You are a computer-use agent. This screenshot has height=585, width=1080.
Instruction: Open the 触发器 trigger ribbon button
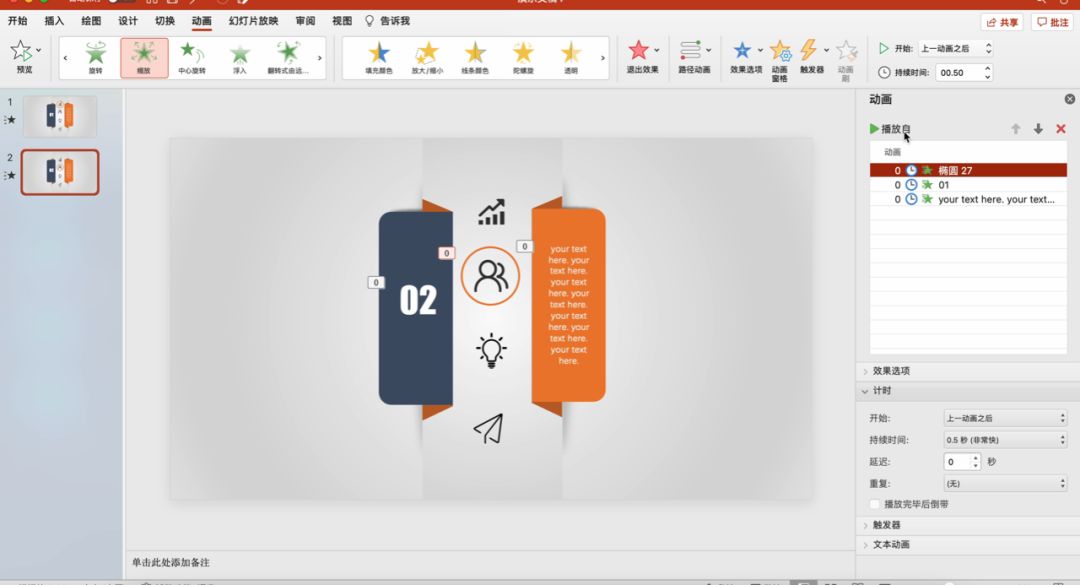(x=812, y=57)
